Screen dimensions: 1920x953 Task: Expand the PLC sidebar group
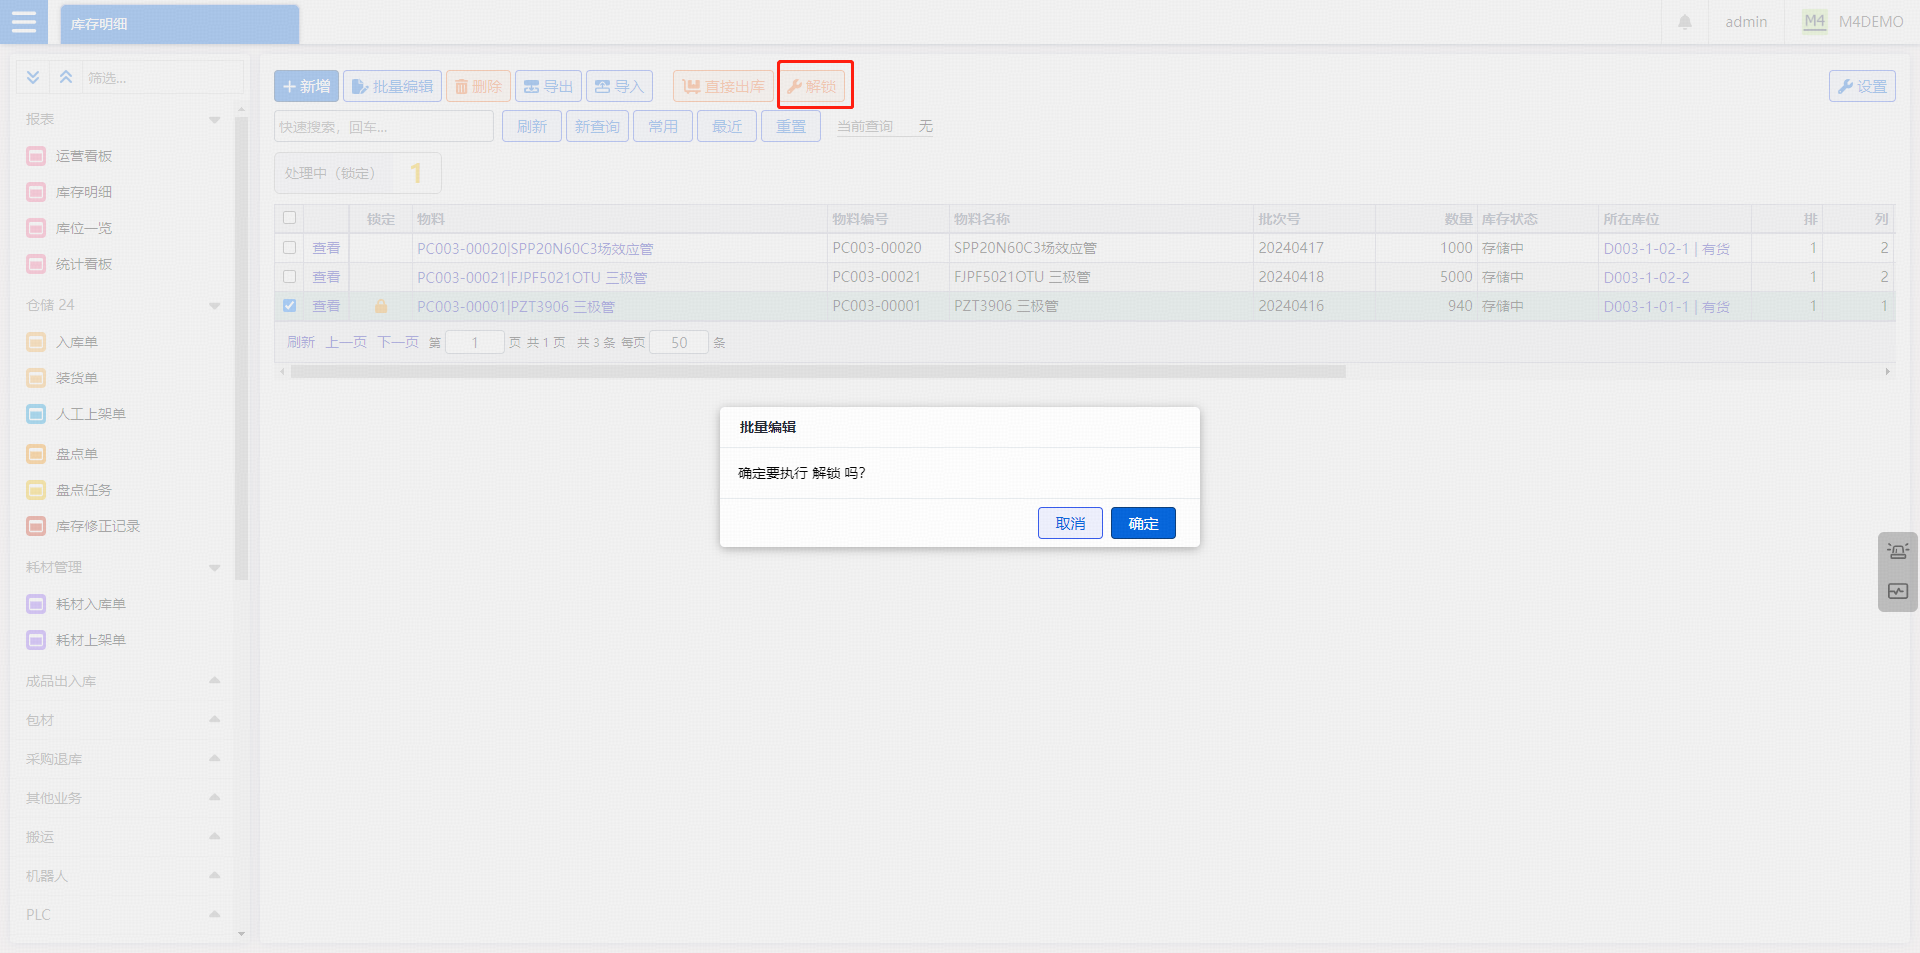(214, 915)
